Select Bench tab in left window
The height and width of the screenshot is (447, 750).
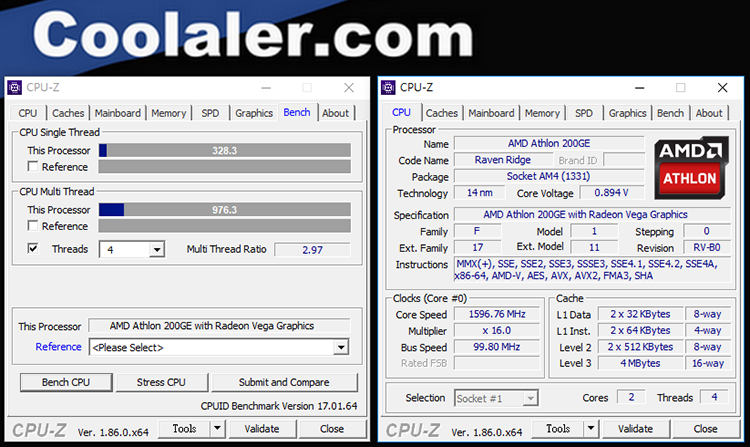click(x=297, y=112)
